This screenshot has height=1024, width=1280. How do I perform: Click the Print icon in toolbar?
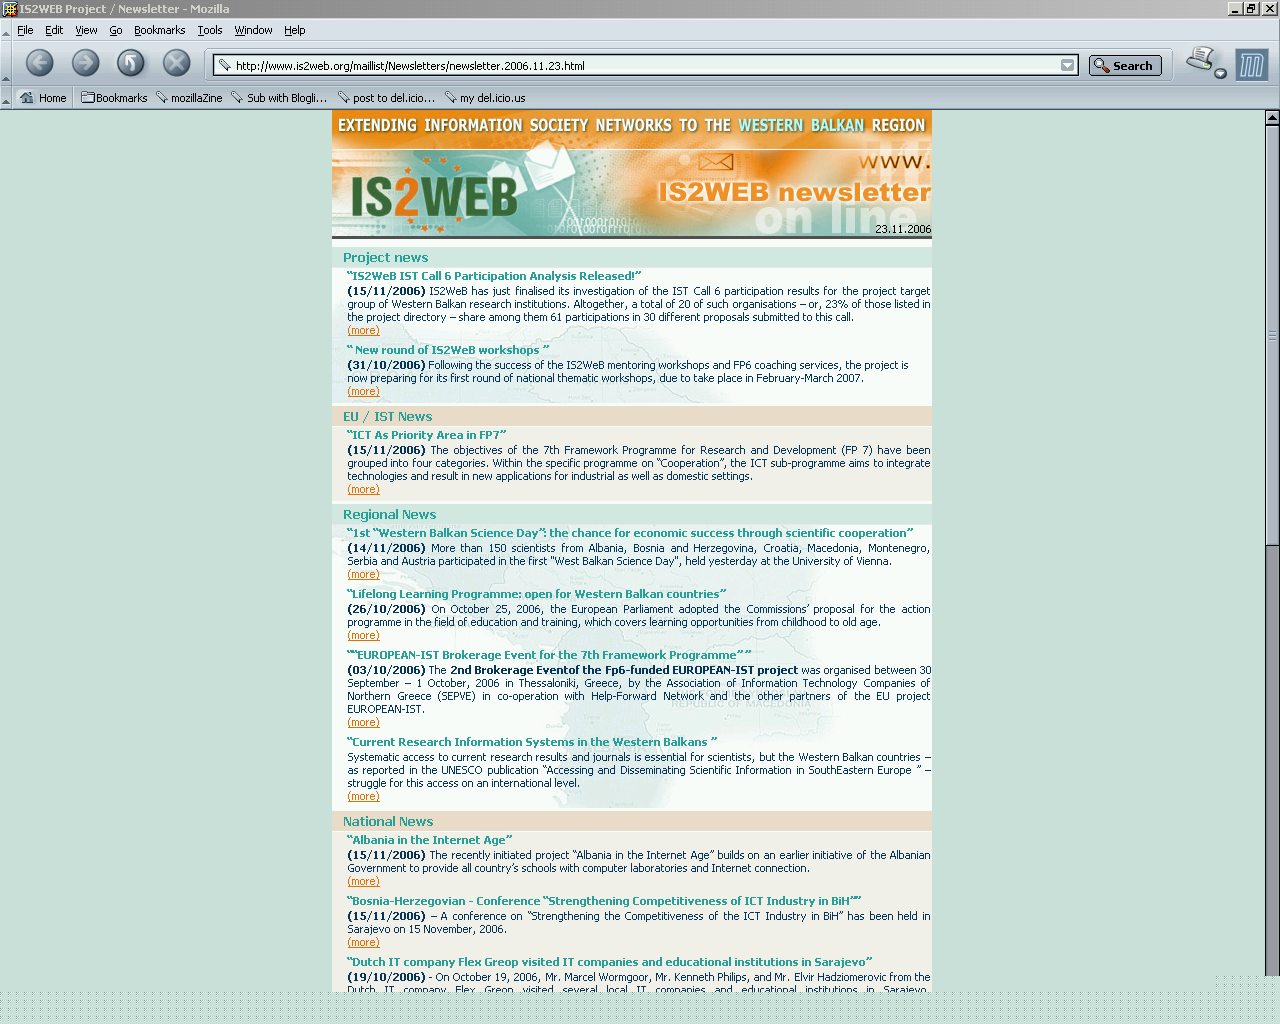[1200, 60]
